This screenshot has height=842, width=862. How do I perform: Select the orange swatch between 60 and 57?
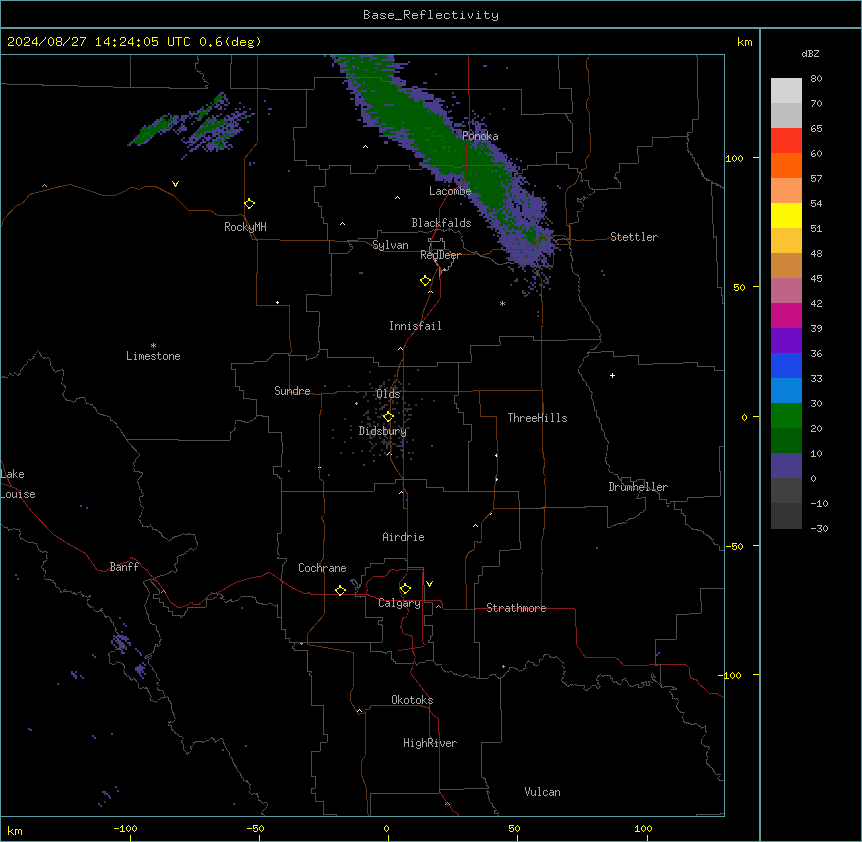click(786, 165)
